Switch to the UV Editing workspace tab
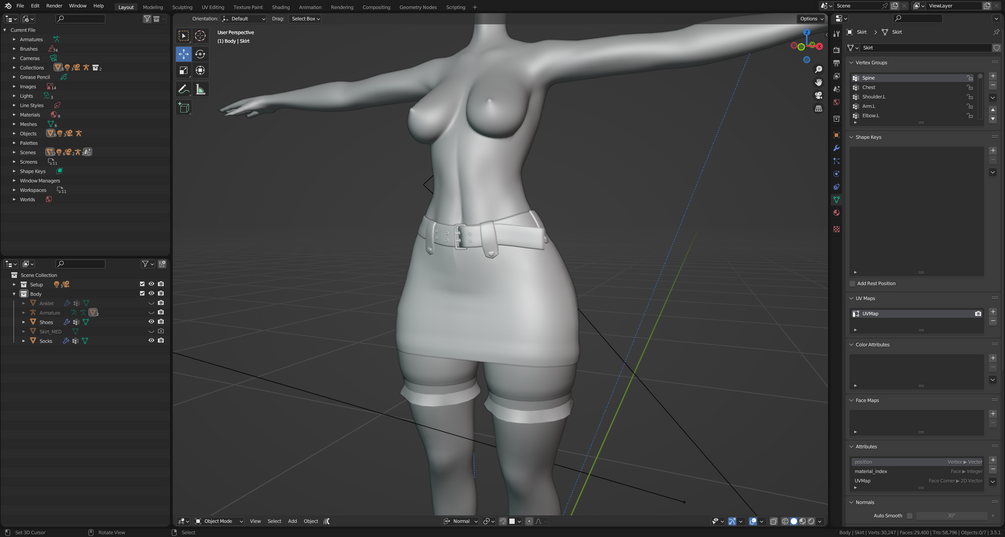Viewport: 1005px width, 537px height. pos(213,7)
